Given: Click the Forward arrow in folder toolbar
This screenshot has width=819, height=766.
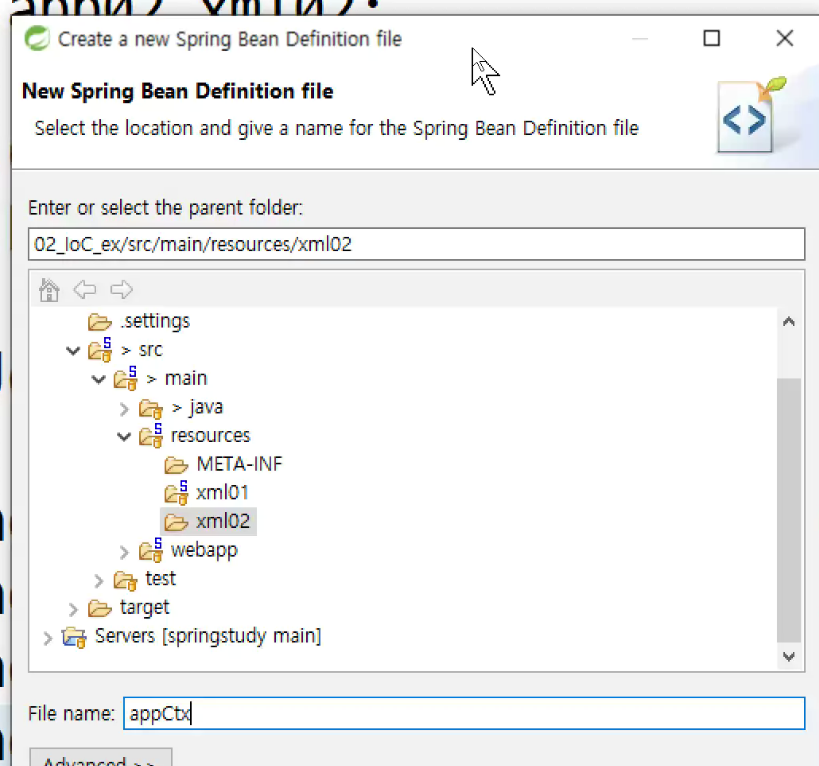Looking at the screenshot, I should (121, 289).
